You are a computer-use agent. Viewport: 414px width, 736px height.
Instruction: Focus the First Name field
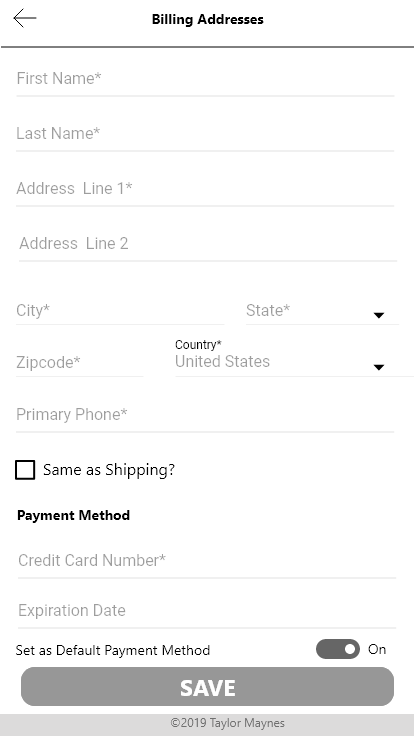click(205, 78)
